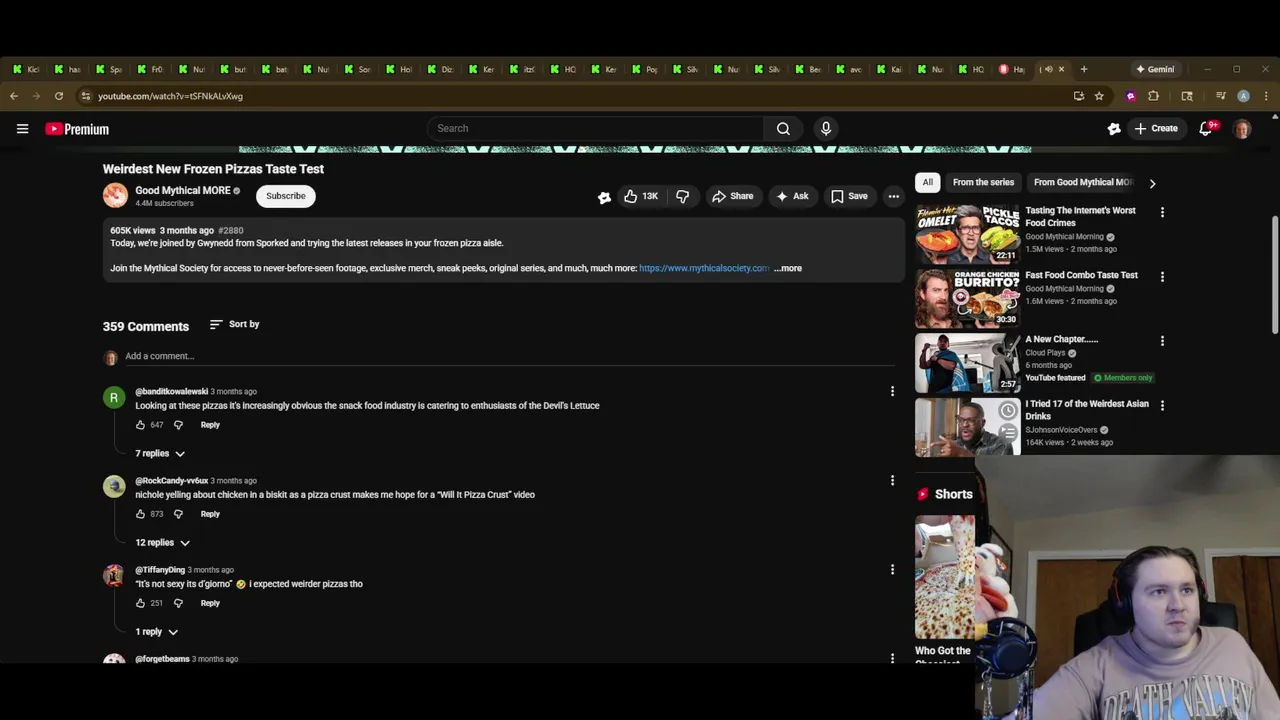Image resolution: width=1280 pixels, height=720 pixels.
Task: Go back with browser back arrow
Action: 14,96
